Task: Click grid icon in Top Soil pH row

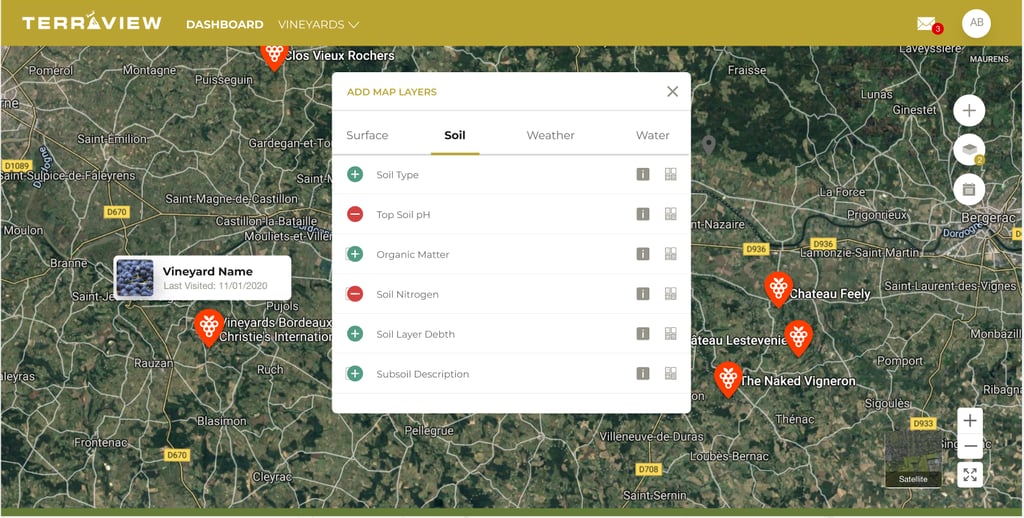Action: coord(670,214)
